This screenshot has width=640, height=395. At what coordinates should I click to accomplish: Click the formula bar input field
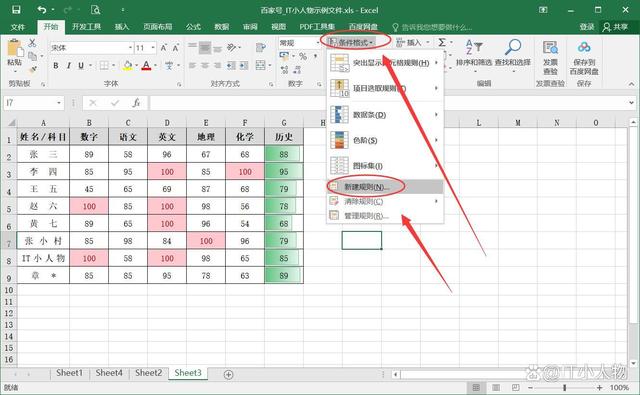pyautogui.click(x=388, y=102)
